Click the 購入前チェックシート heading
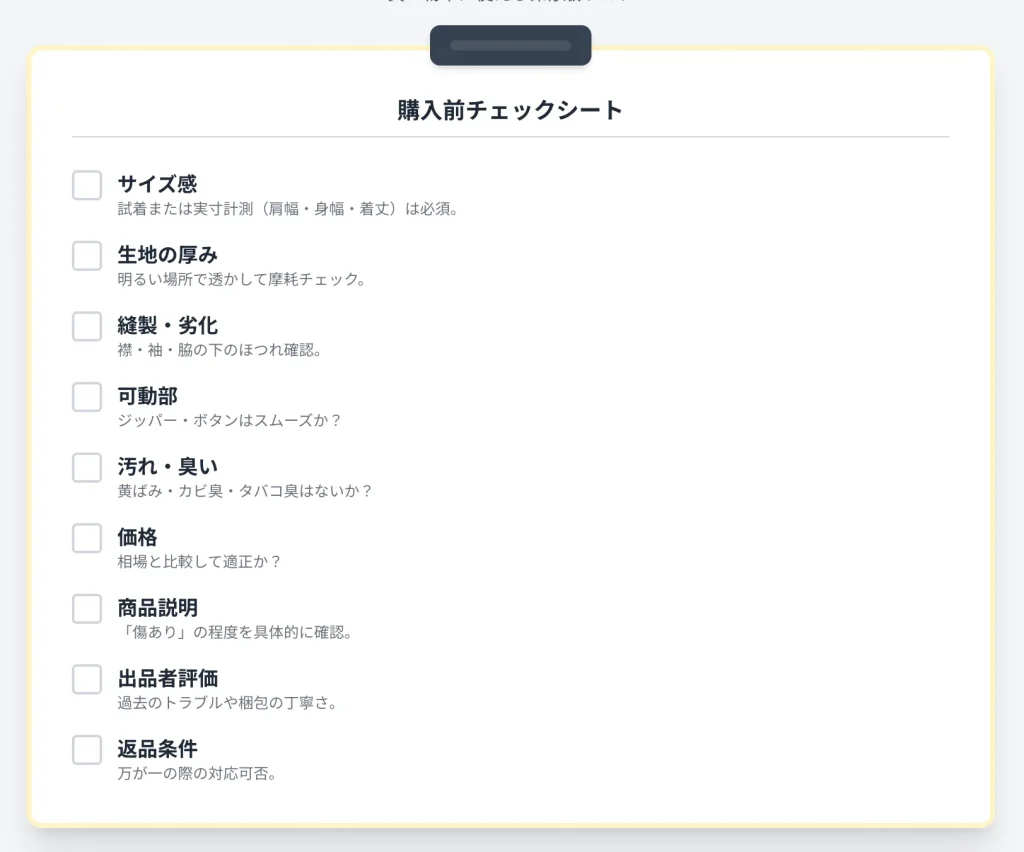This screenshot has height=852, width=1024. click(510, 110)
